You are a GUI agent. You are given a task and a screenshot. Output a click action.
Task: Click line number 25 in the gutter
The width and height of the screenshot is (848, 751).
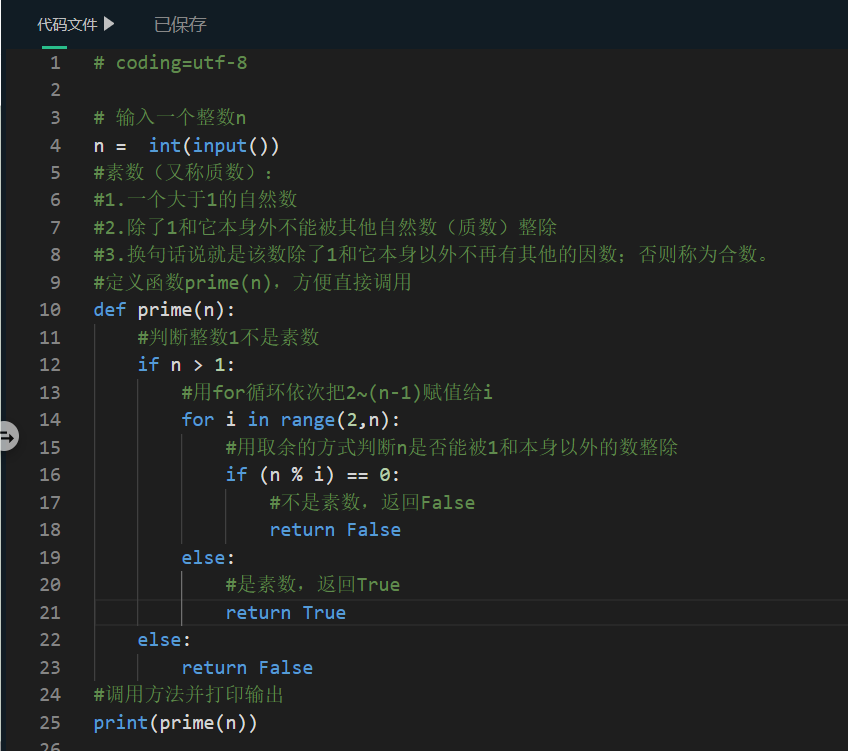[x=50, y=723]
